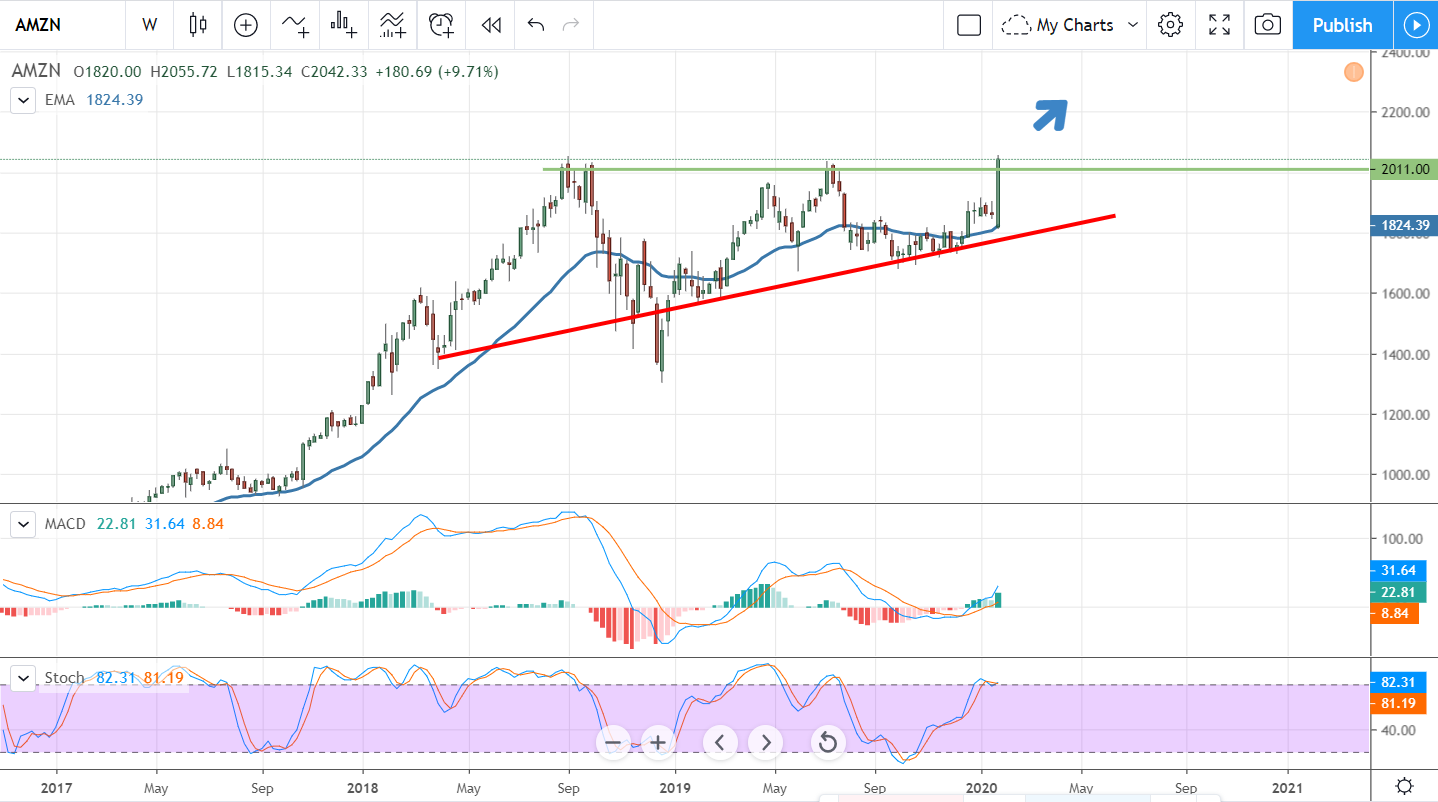The height and width of the screenshot is (802, 1438).
Task: Click the EMA label in the legend
Action: (59, 100)
